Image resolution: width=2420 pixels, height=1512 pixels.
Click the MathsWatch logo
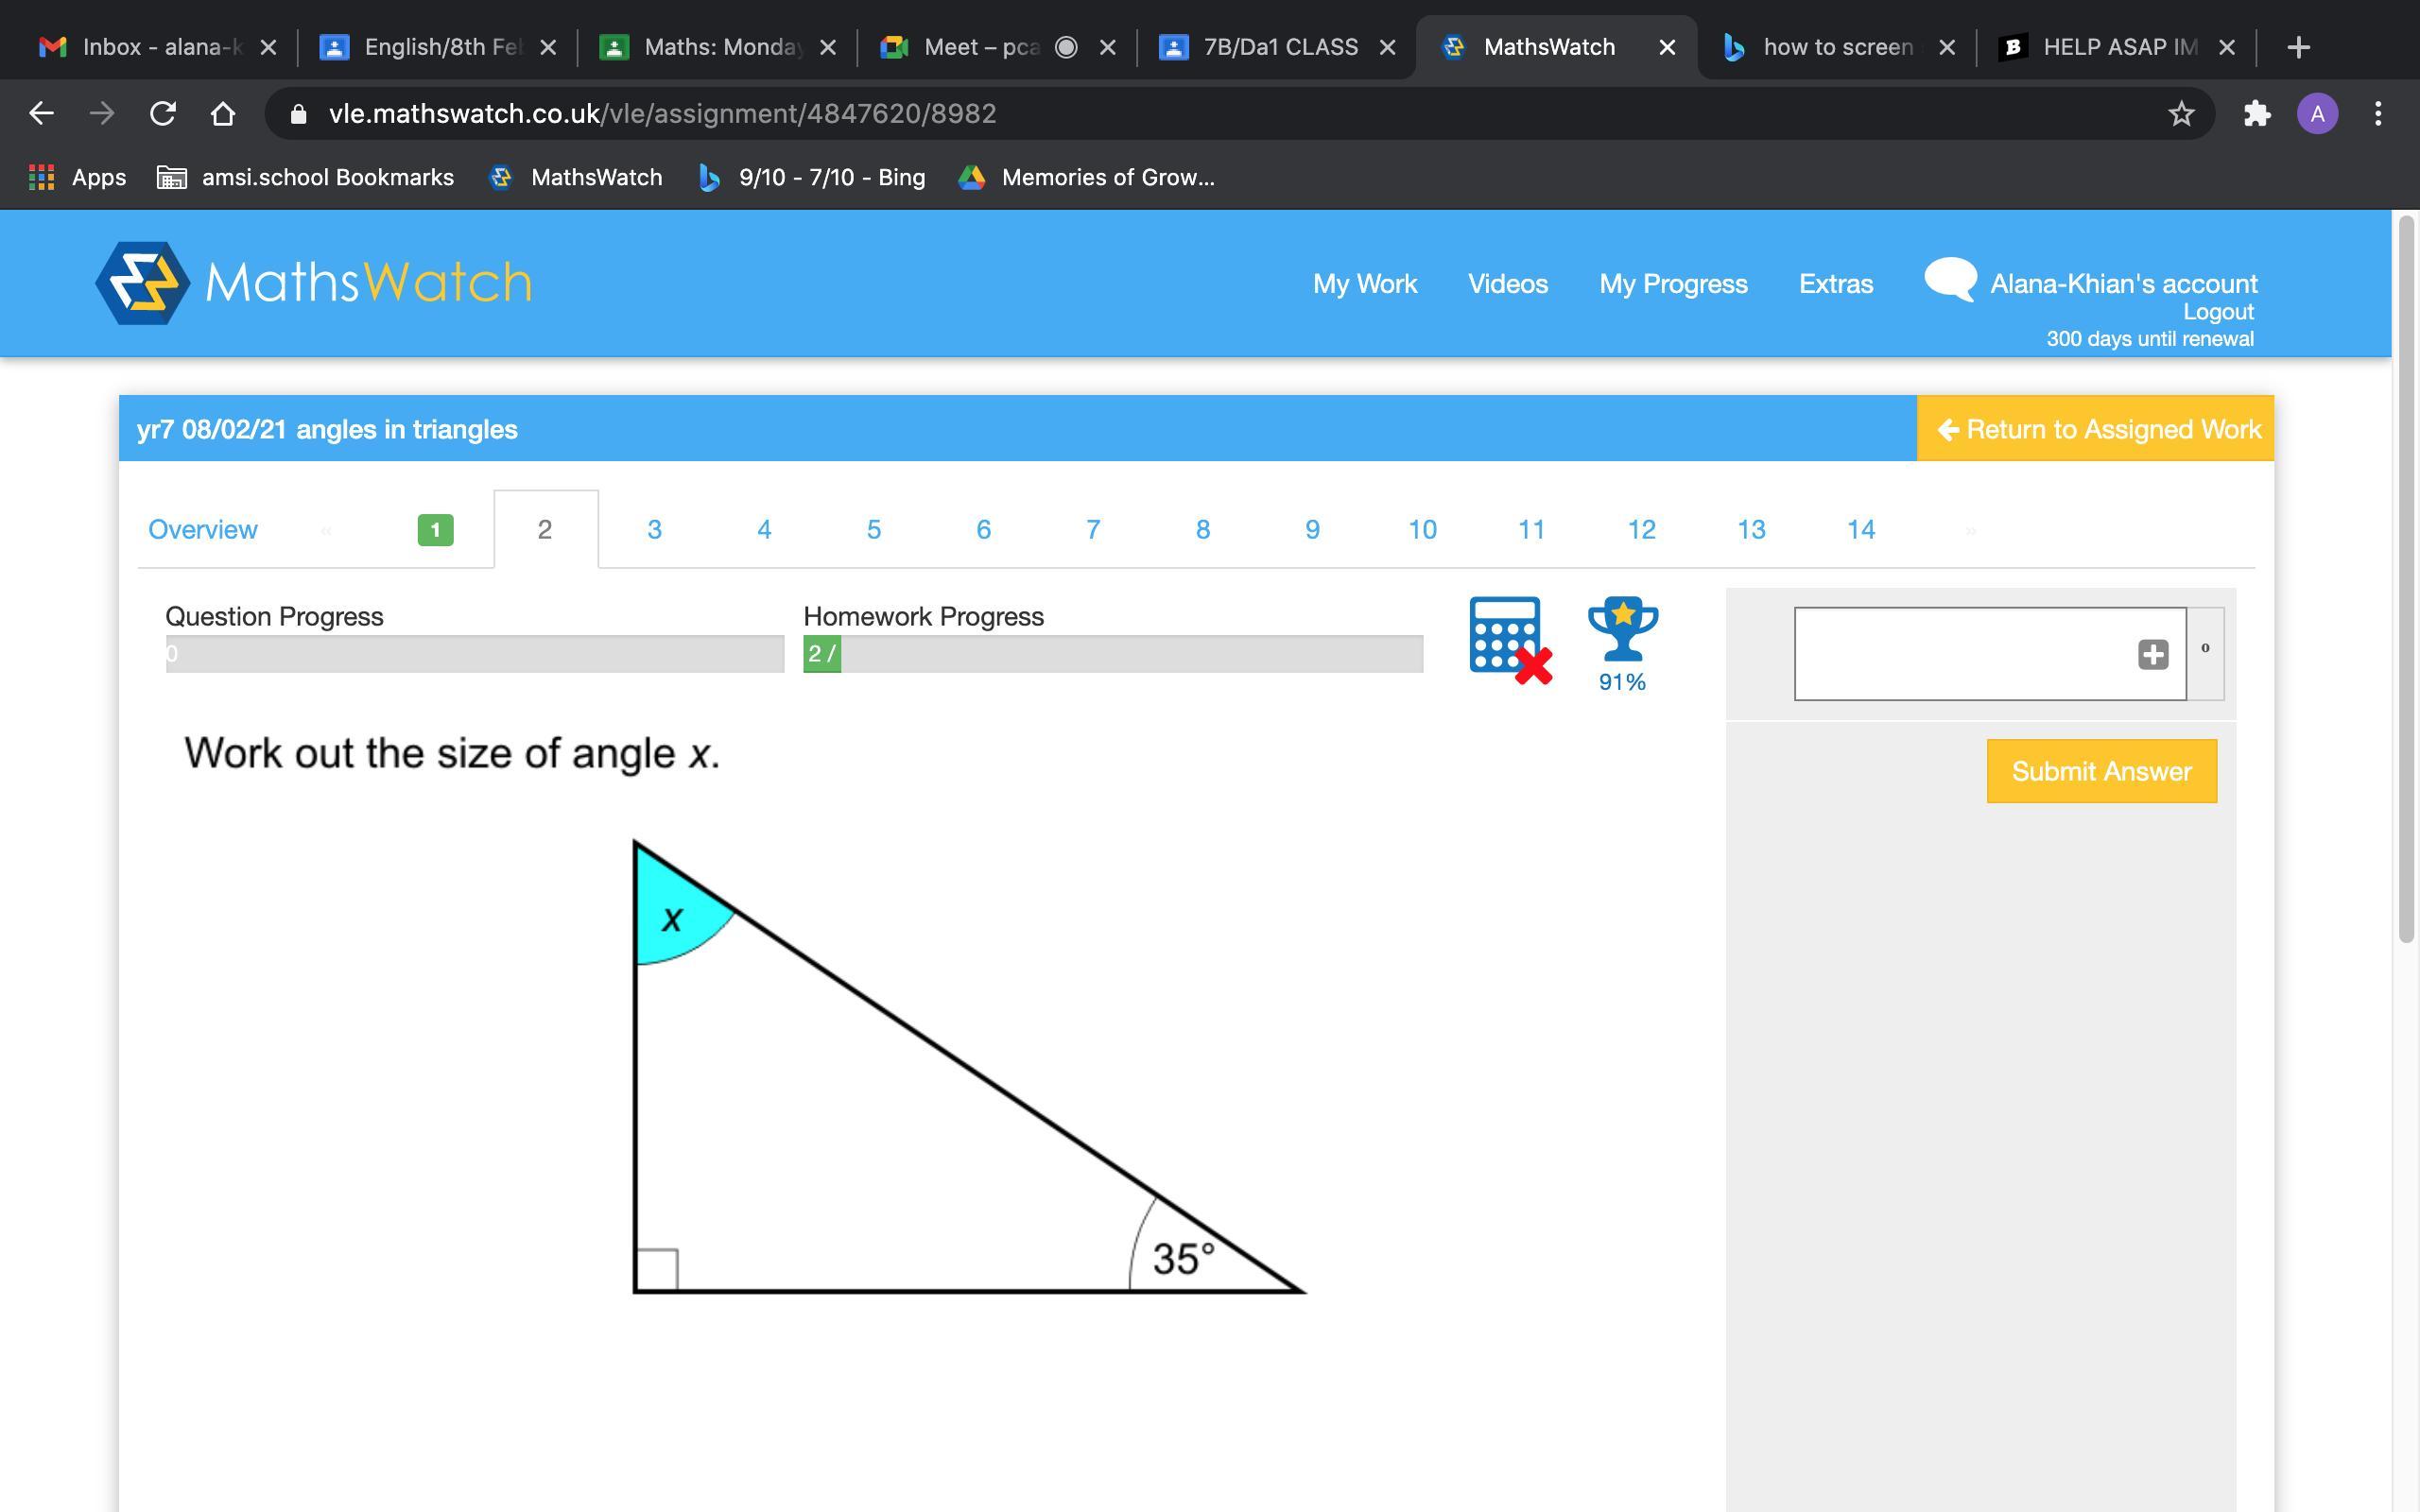pyautogui.click(x=313, y=283)
